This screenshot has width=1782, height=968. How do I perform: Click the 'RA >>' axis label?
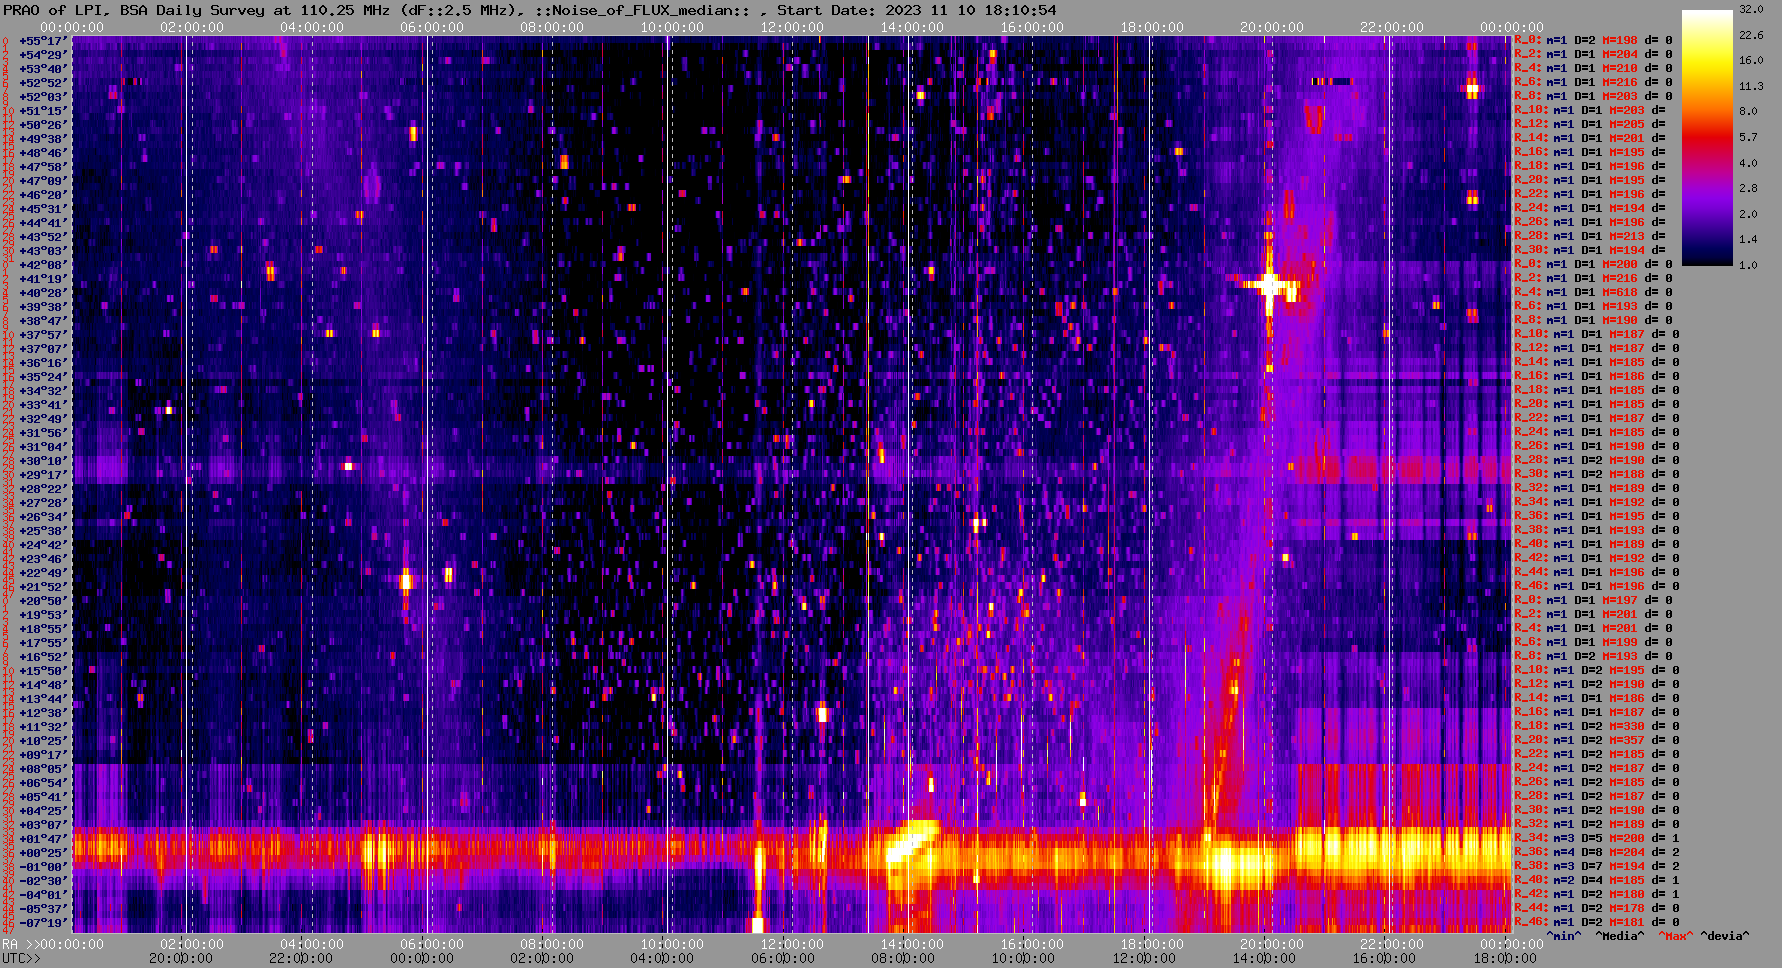pos(20,944)
